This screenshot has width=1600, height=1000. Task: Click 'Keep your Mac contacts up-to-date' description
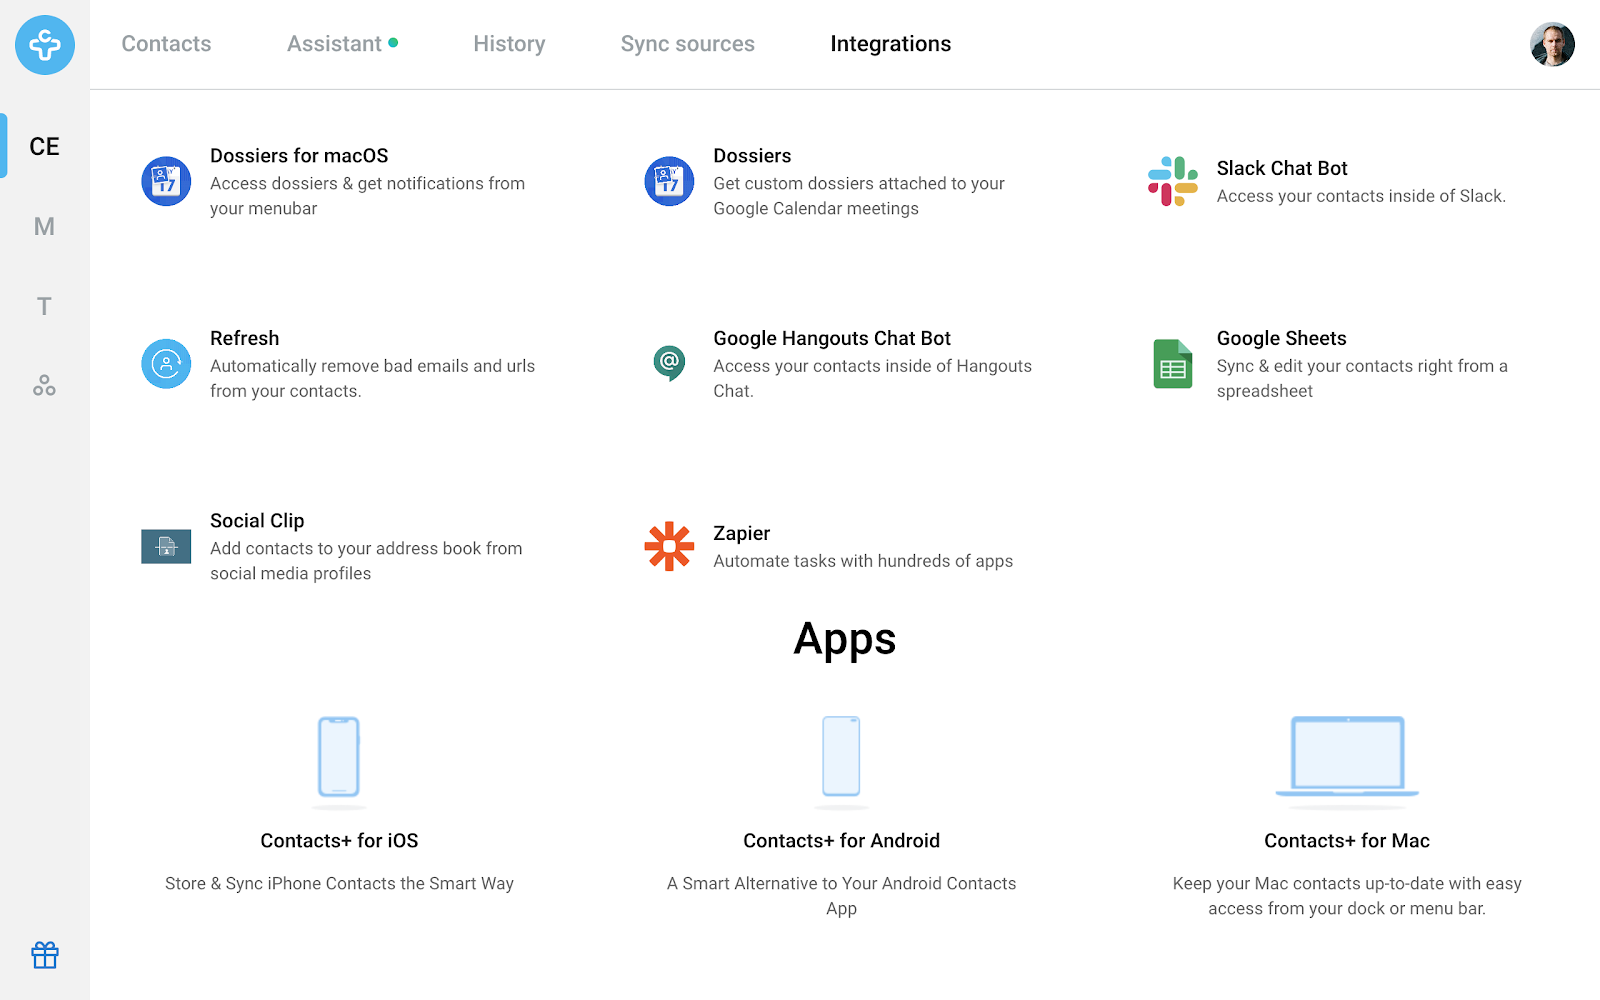point(1347,896)
